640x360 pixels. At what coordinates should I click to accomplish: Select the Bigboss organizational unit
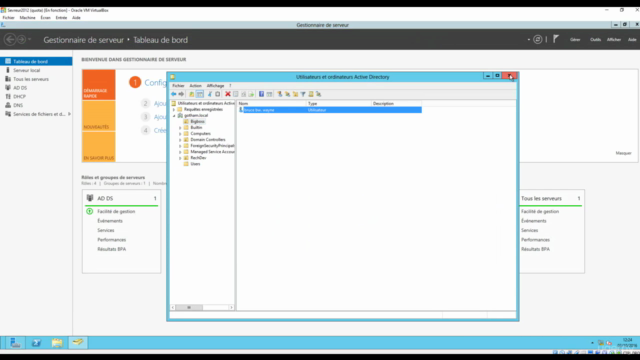tap(198, 122)
